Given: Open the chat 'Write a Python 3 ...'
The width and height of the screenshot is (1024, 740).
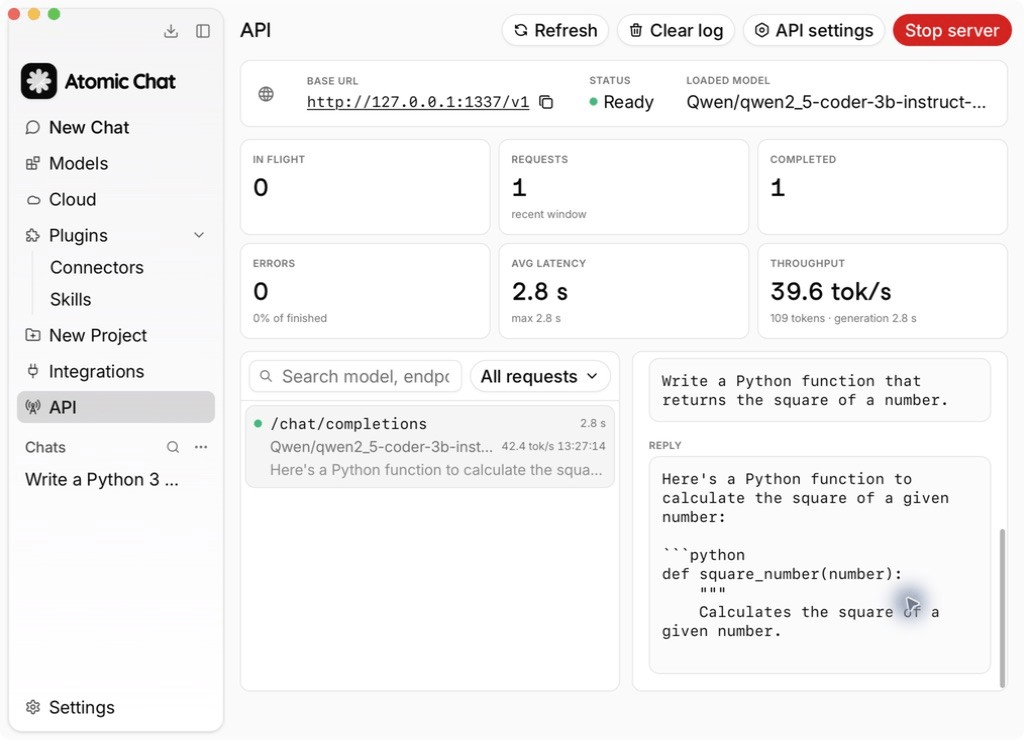Looking at the screenshot, I should (102, 479).
